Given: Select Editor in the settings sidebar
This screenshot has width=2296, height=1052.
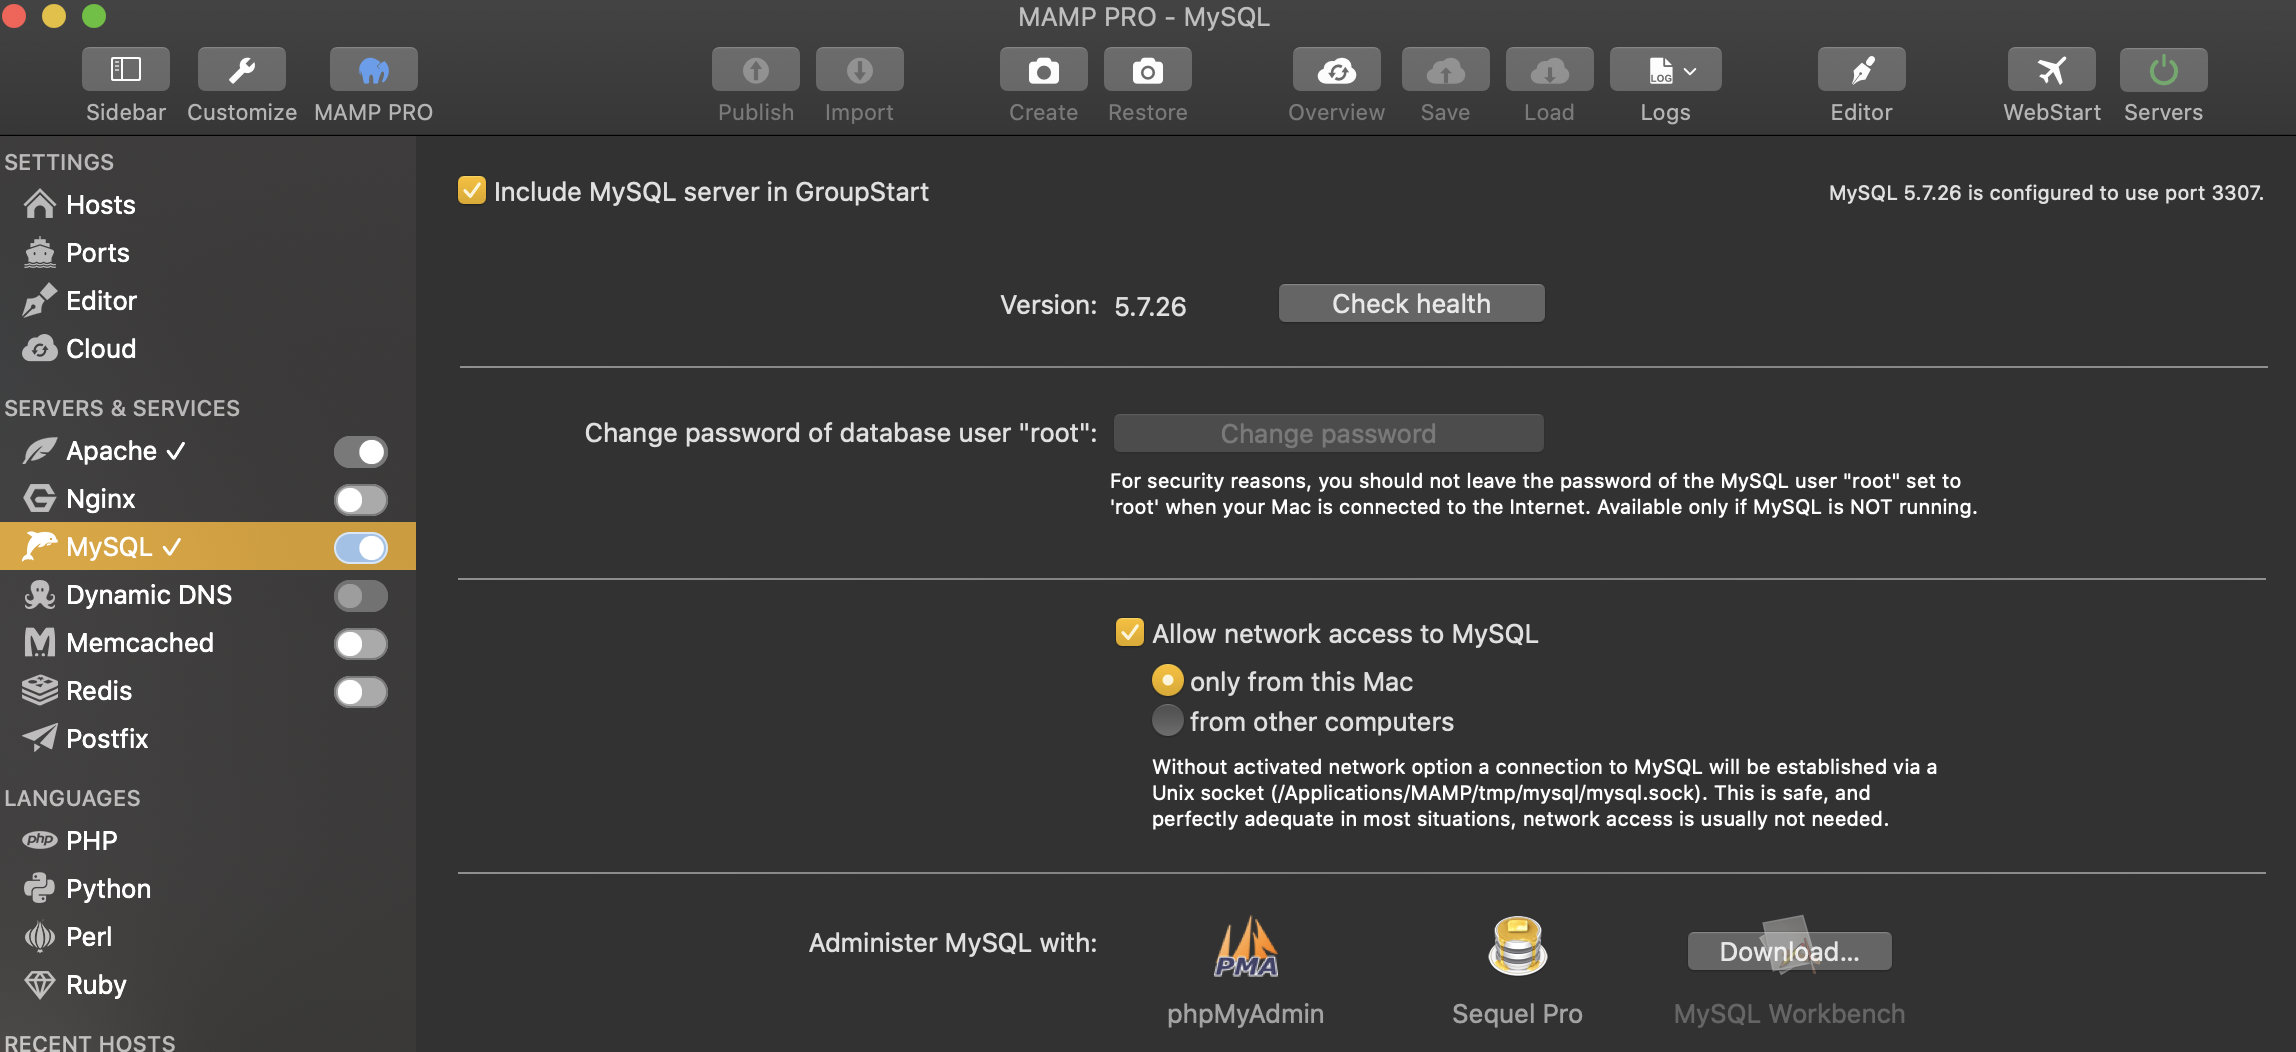Looking at the screenshot, I should point(208,301).
